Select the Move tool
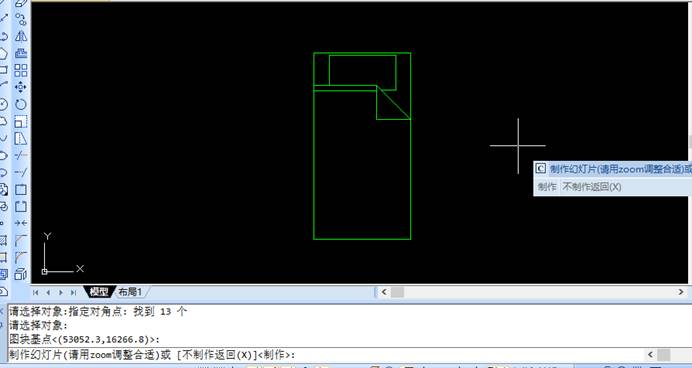 (x=21, y=87)
